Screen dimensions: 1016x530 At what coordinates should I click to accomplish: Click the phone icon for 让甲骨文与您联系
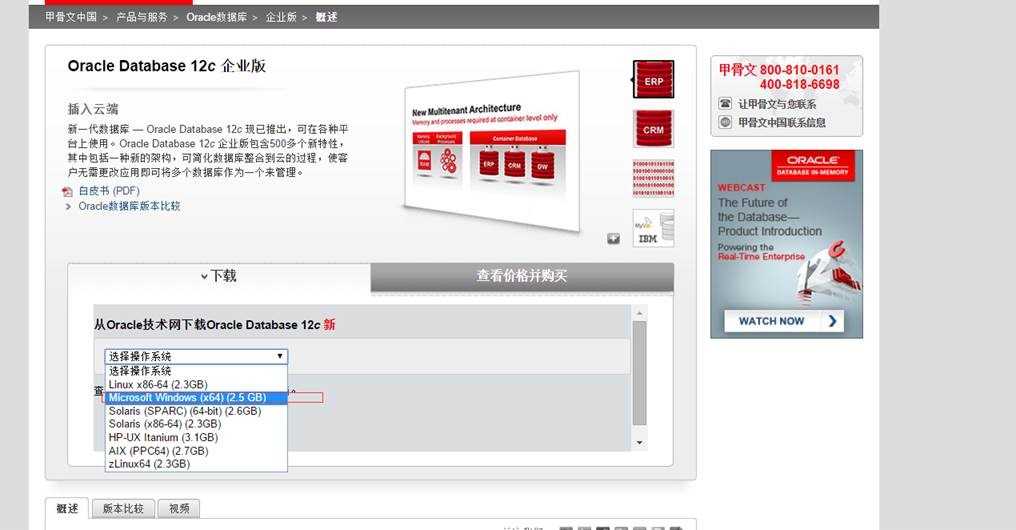725,104
